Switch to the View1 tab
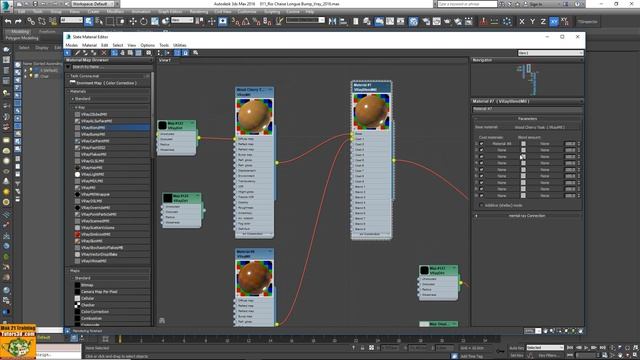The height and width of the screenshot is (360, 640). 165,60
